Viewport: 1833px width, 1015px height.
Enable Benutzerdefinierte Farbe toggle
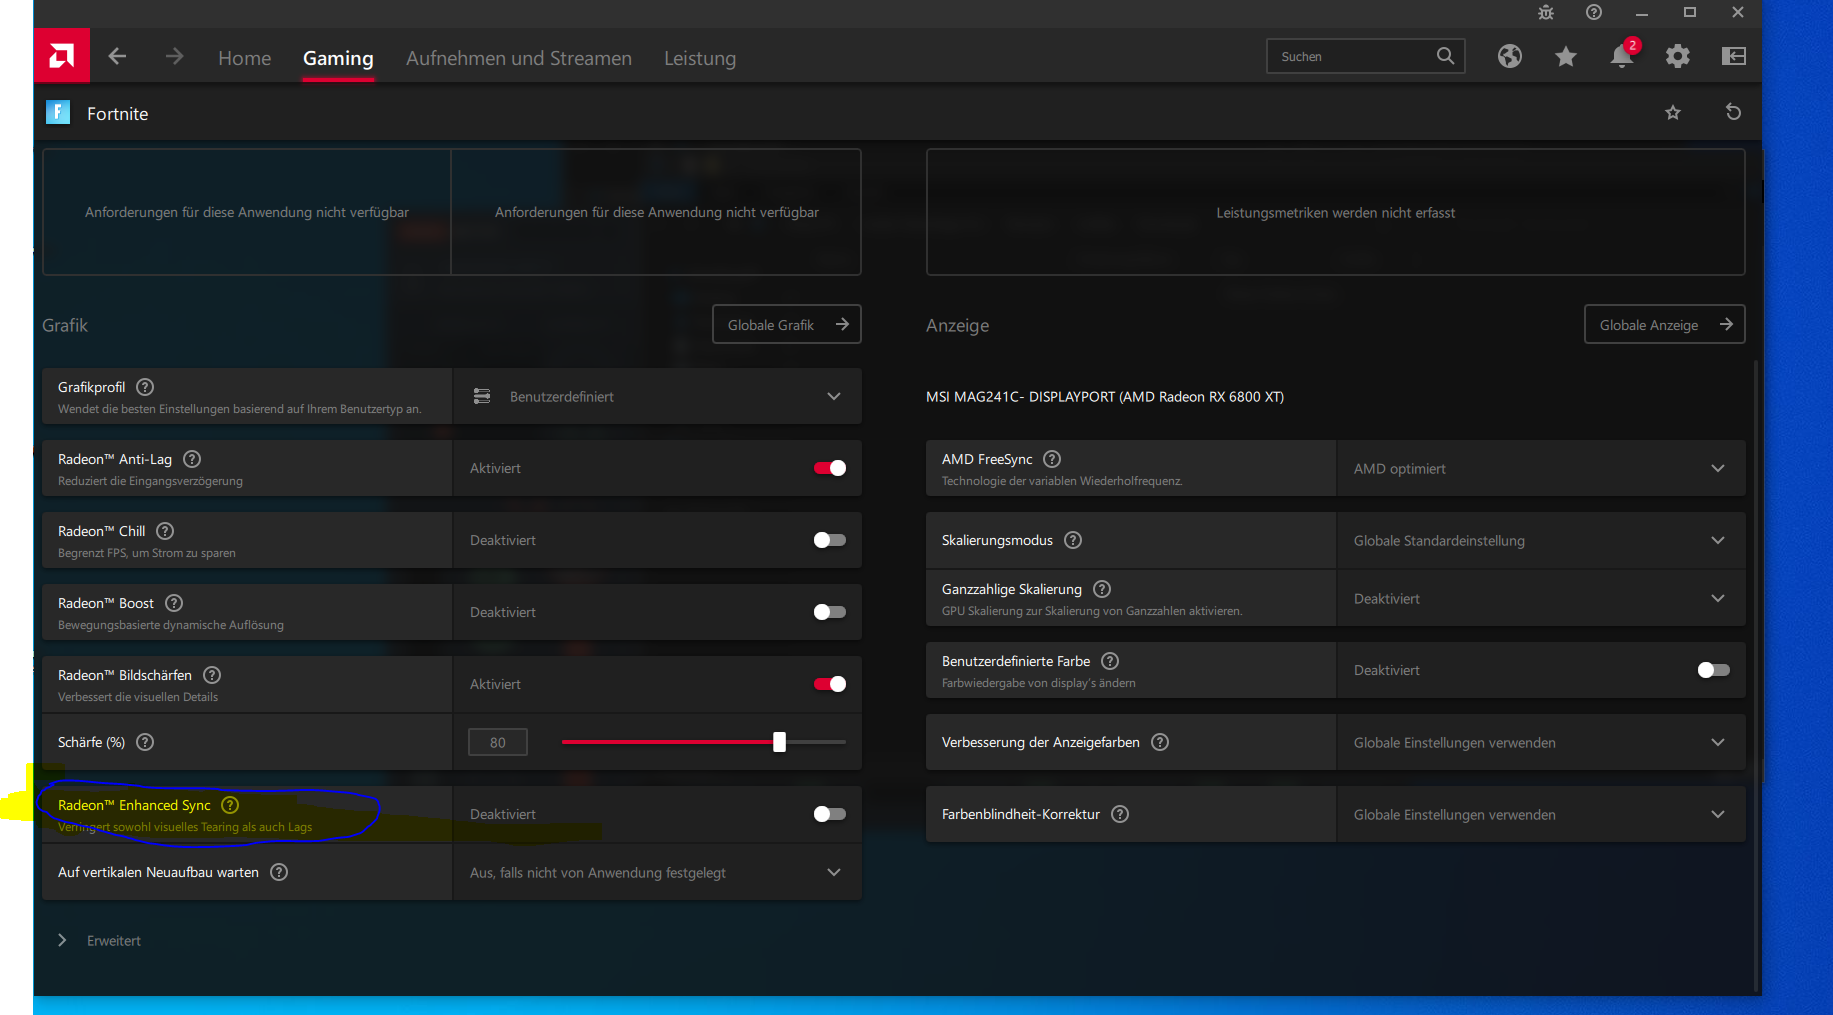click(1714, 670)
